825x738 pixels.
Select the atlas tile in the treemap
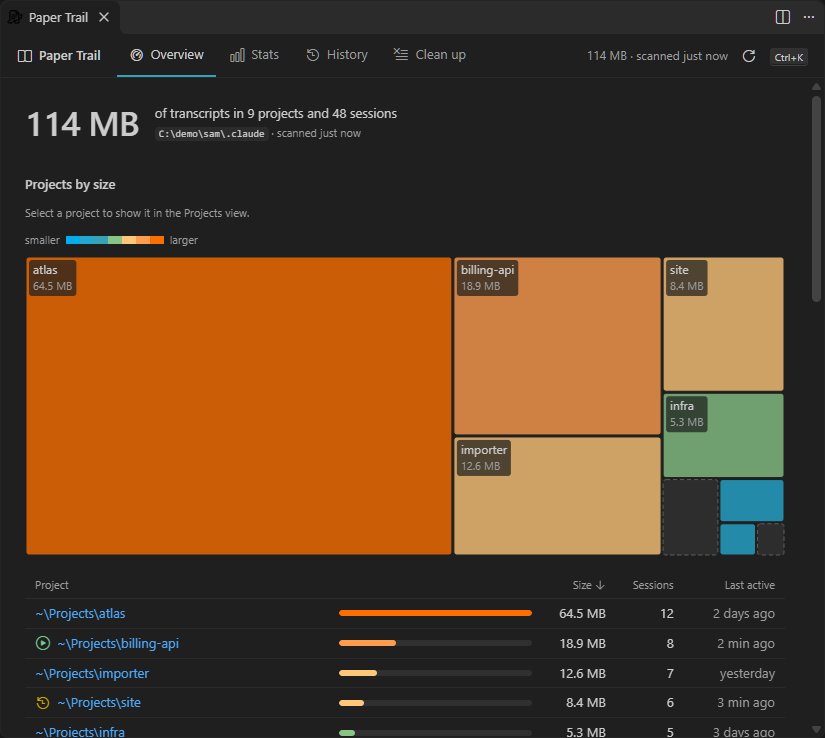239,406
